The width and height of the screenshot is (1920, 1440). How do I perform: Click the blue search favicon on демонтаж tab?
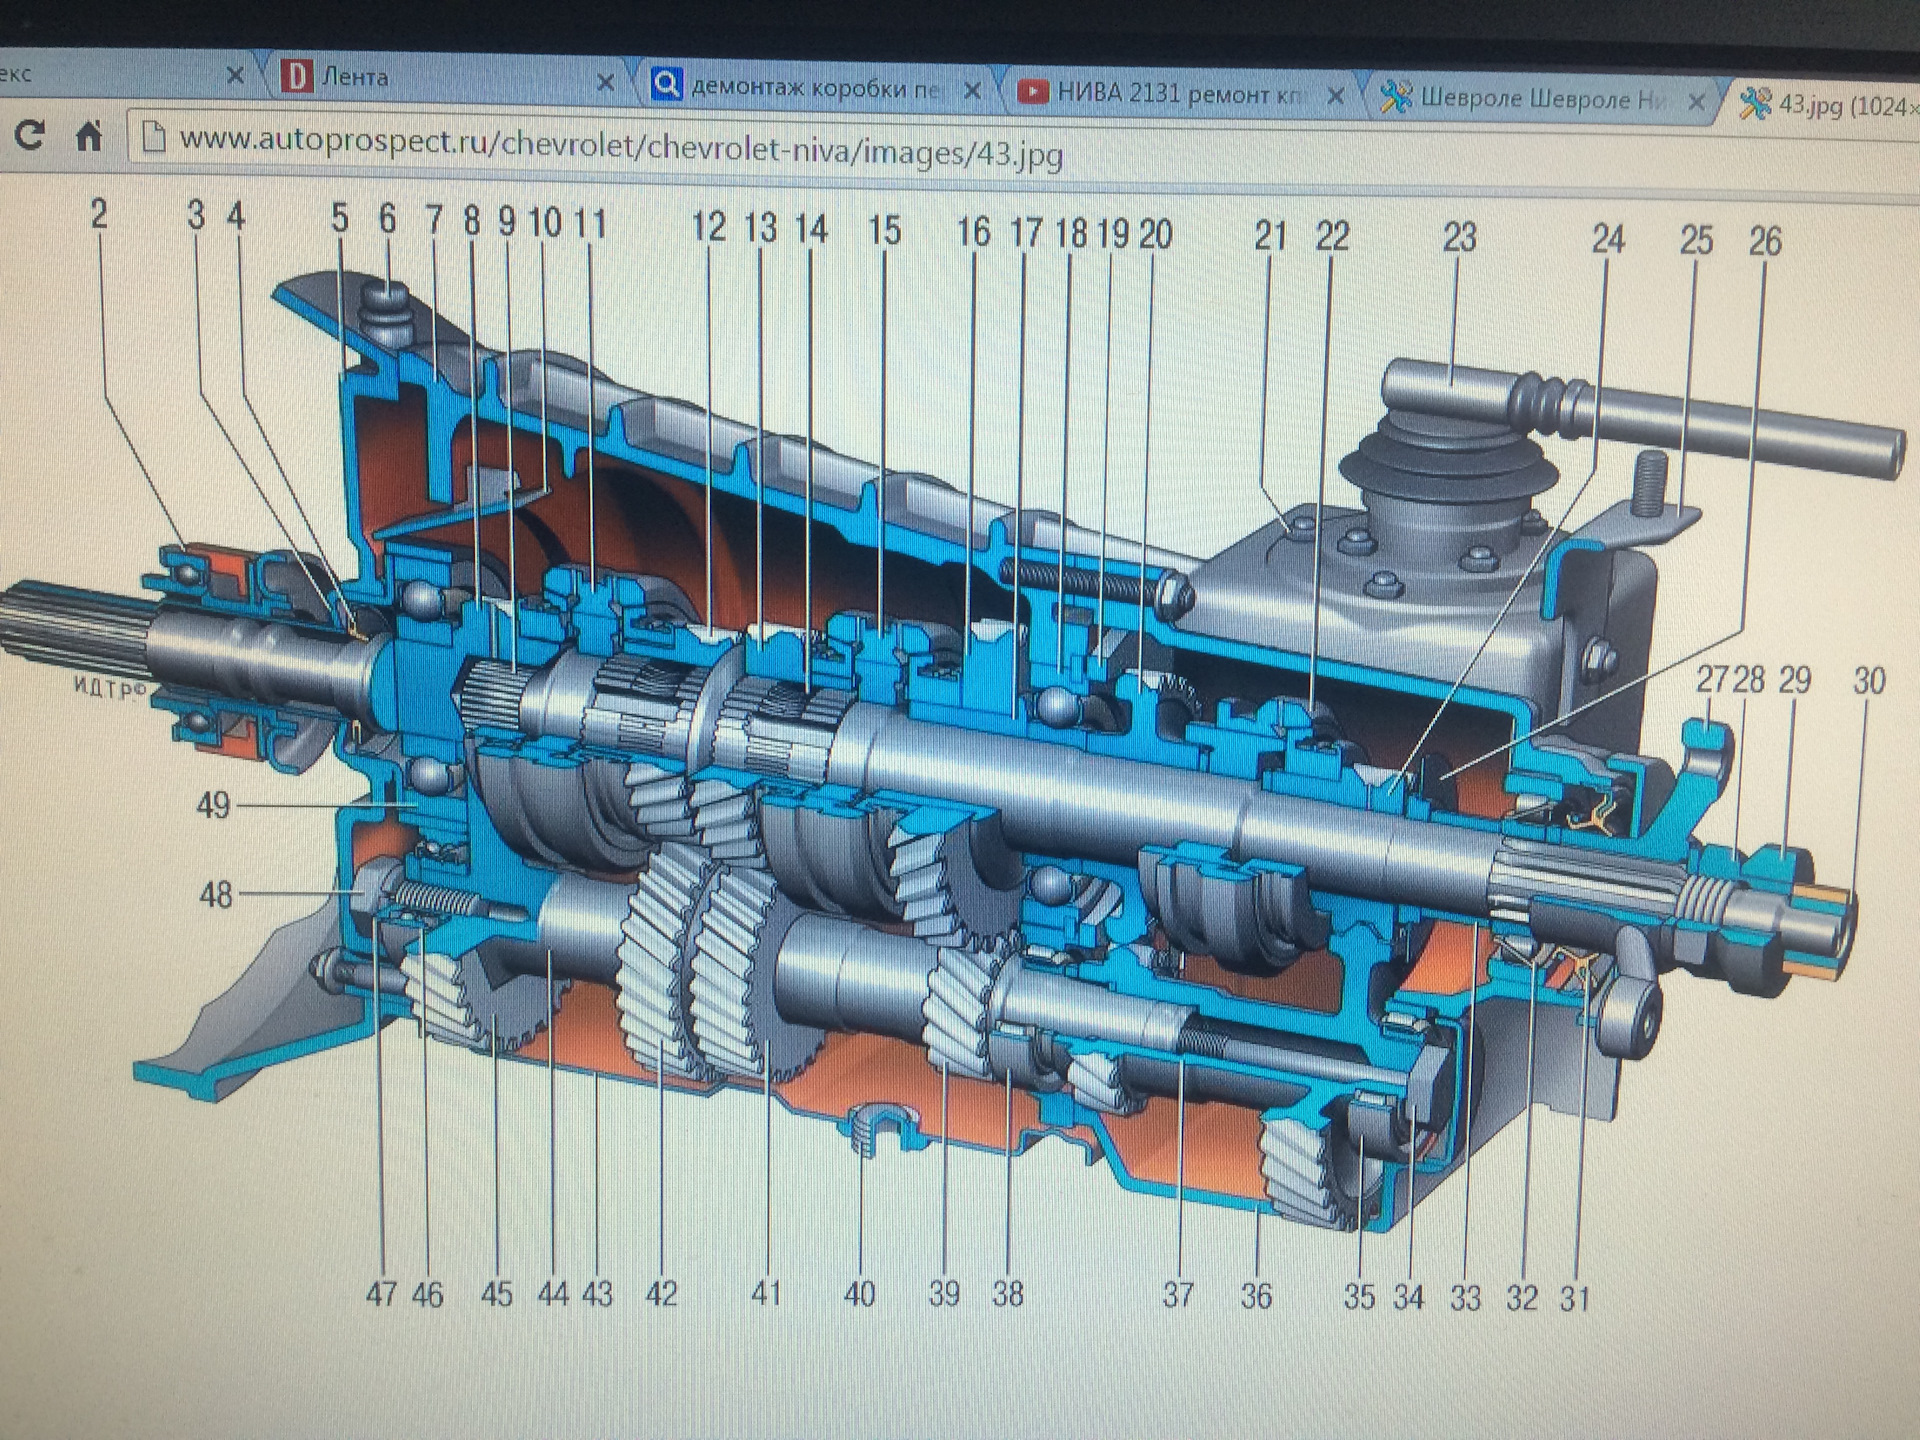coord(666,84)
